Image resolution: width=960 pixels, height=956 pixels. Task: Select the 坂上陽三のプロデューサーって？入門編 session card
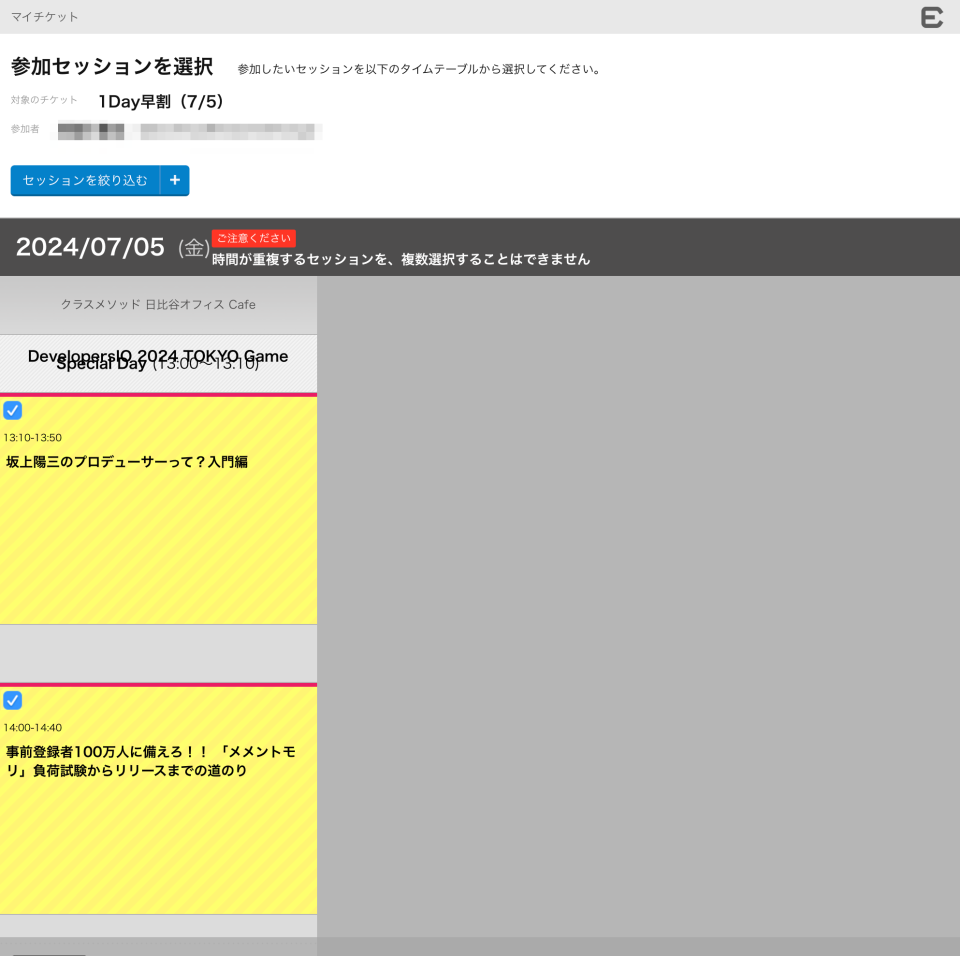(158, 510)
